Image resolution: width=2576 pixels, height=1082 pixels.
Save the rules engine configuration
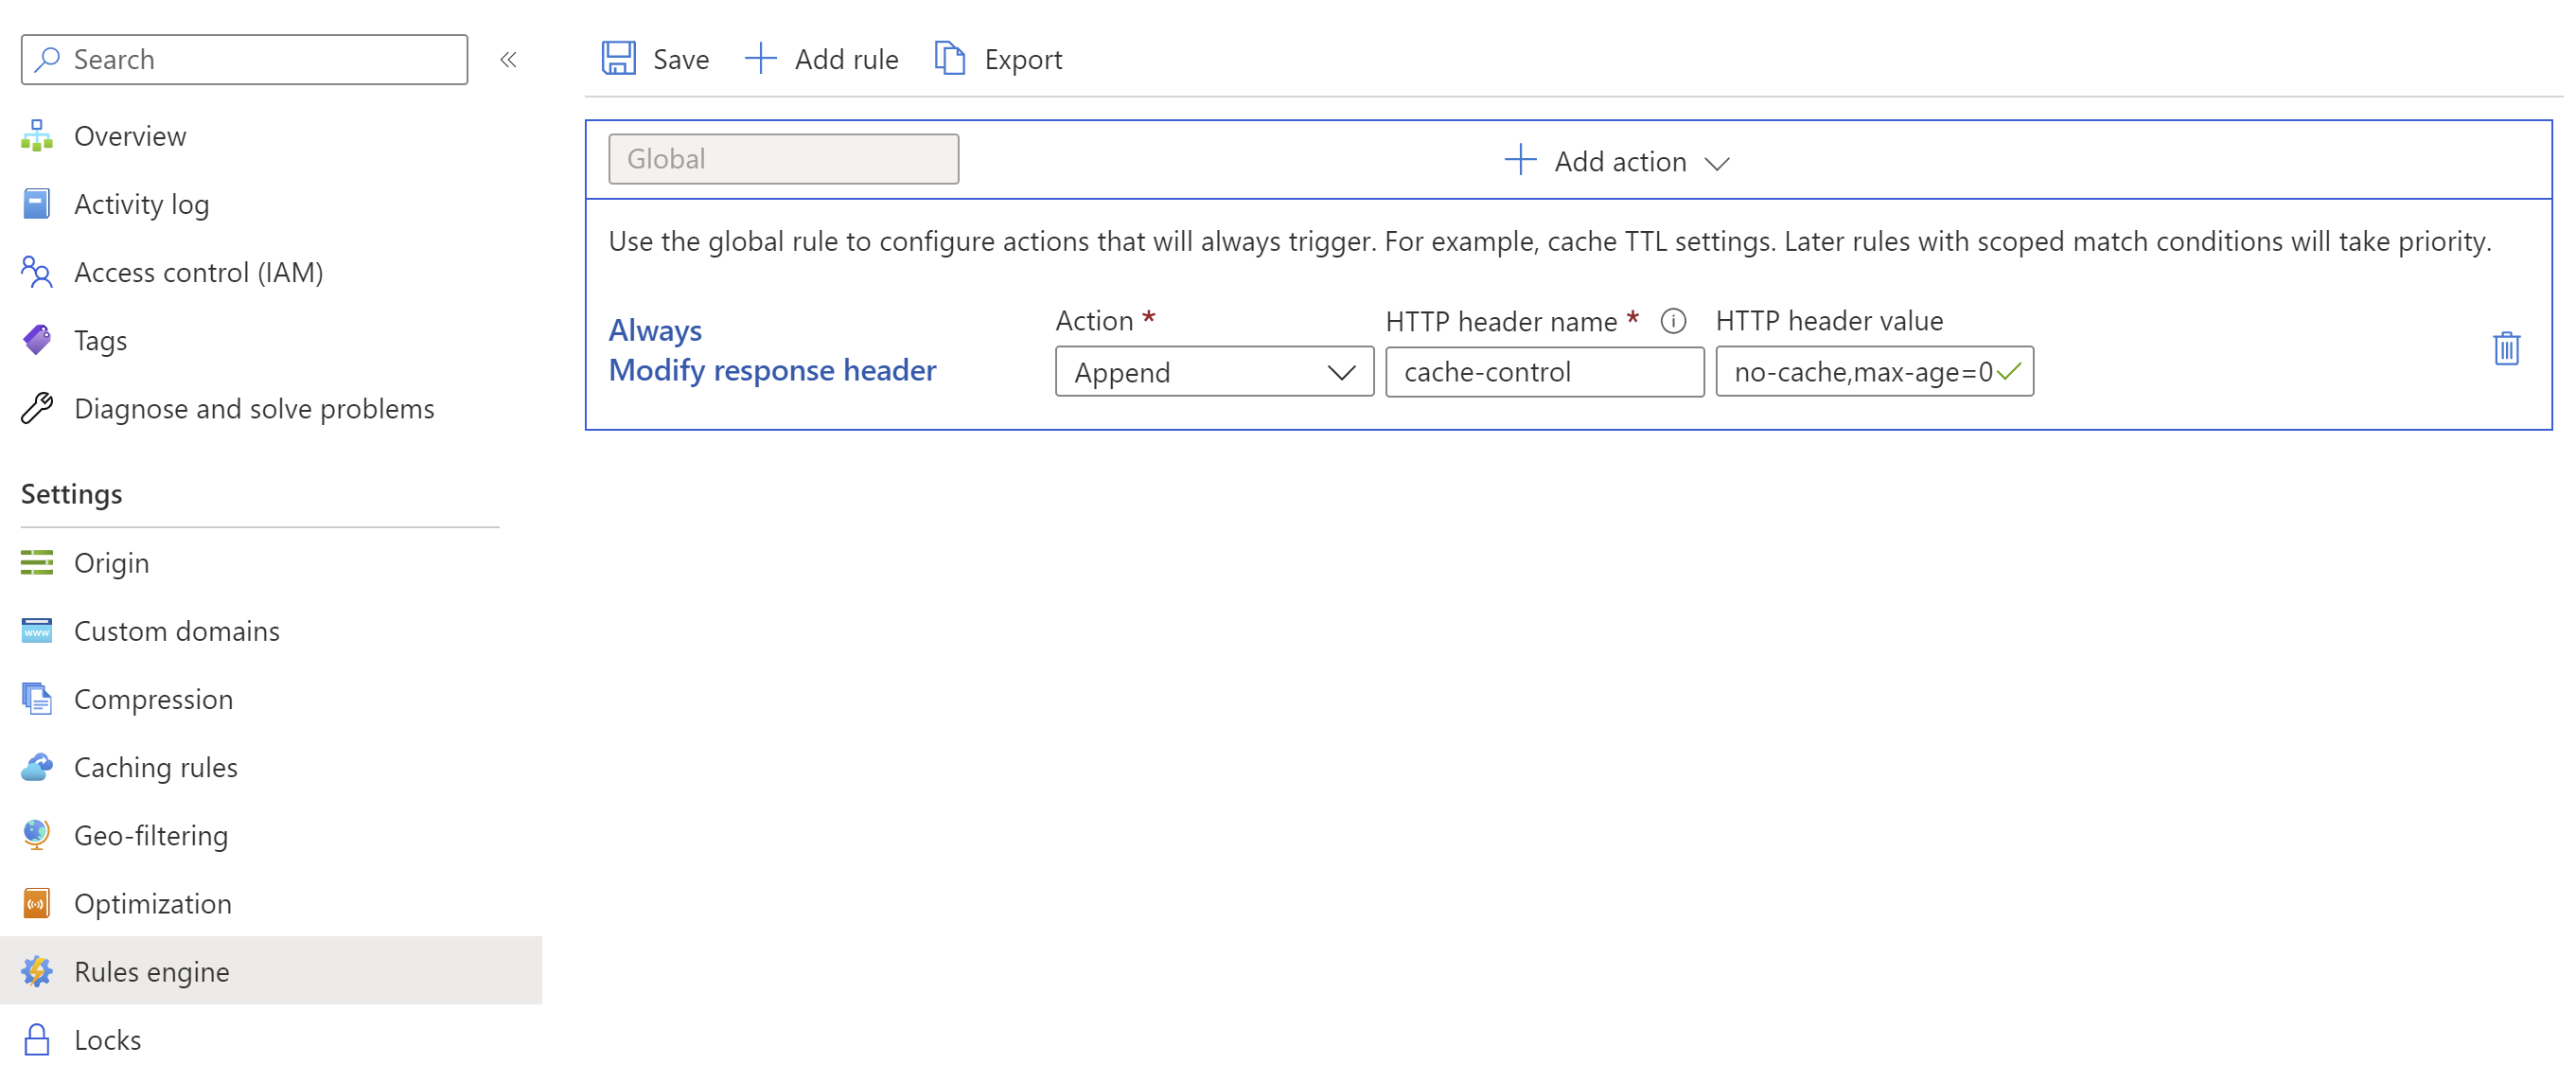655,59
